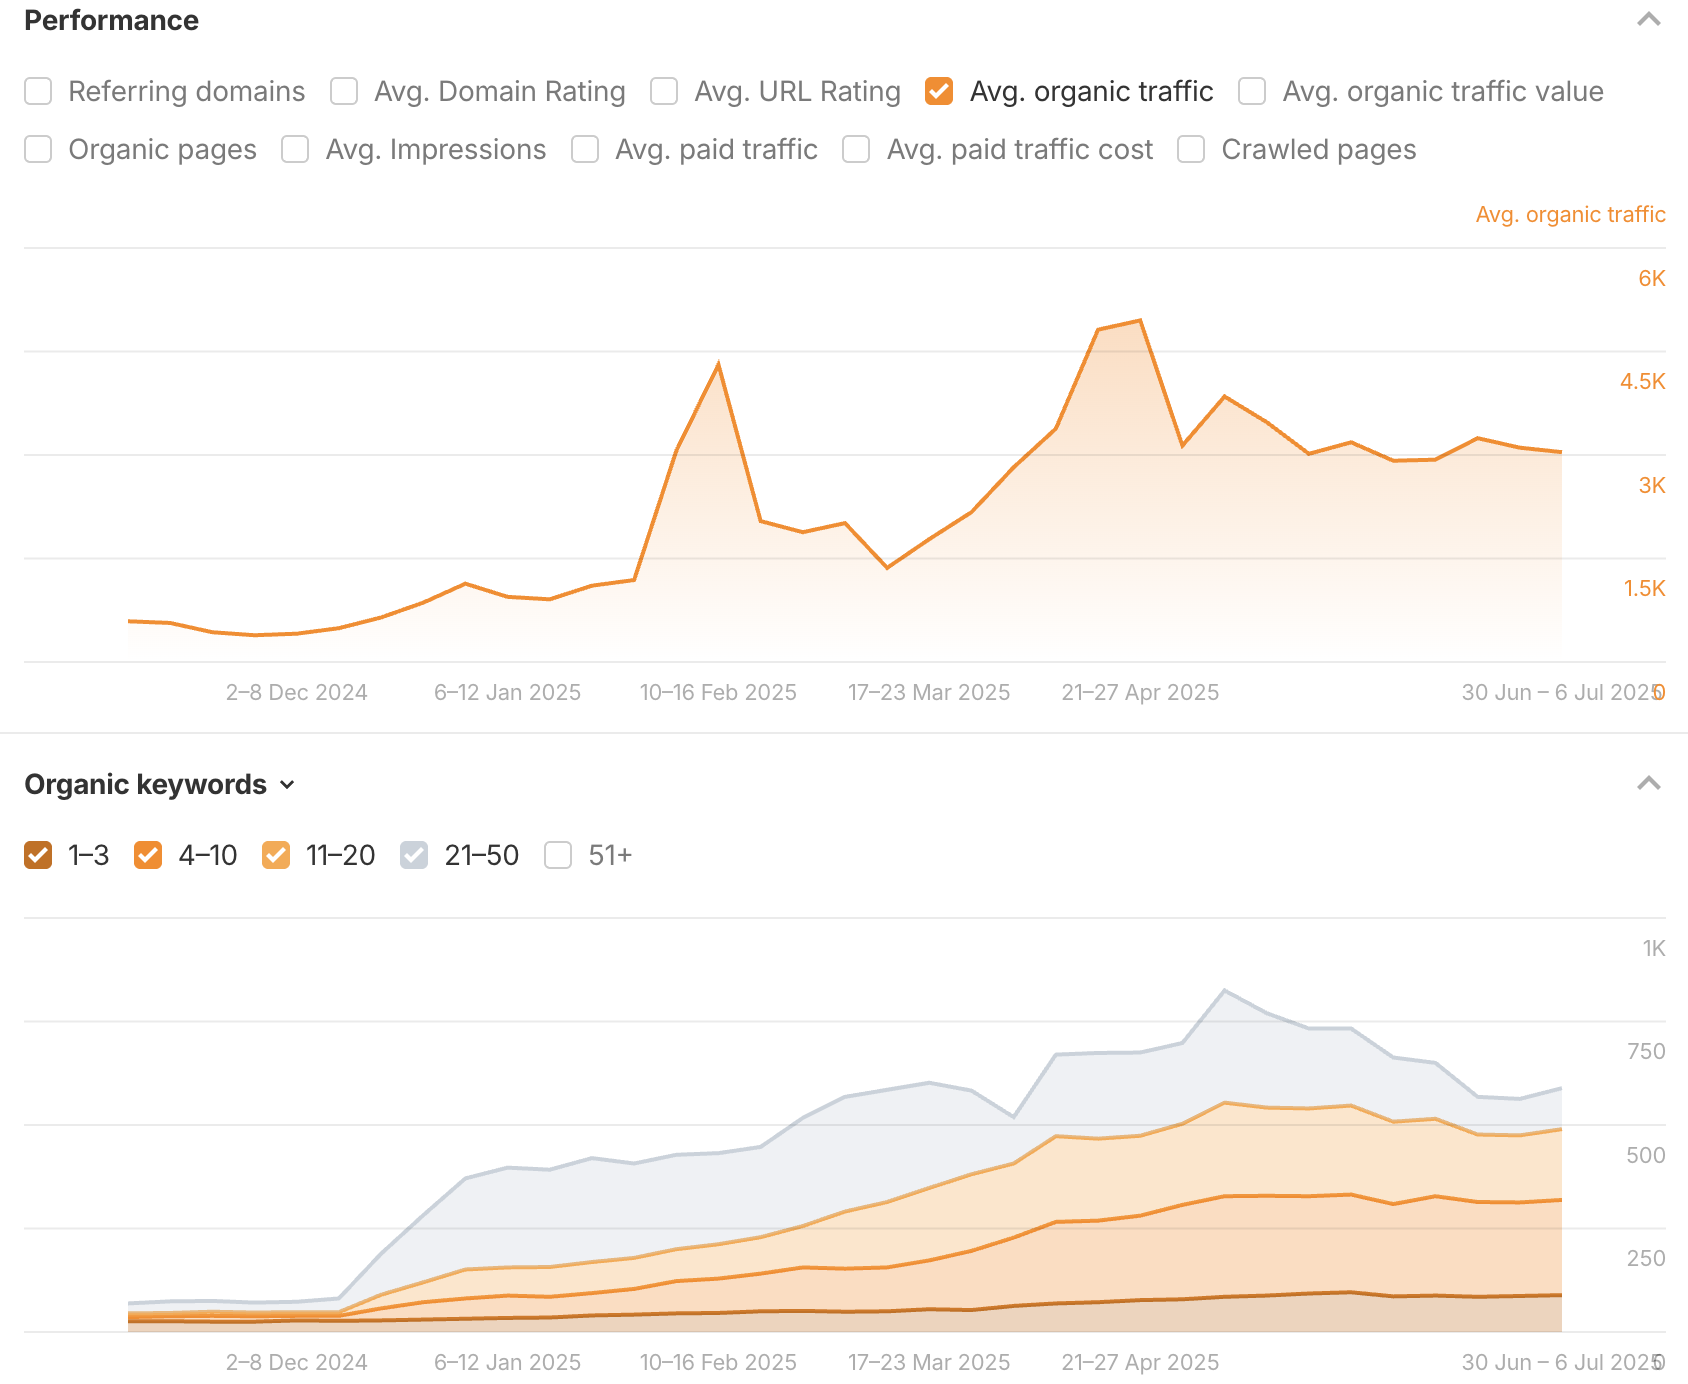
Task: Enable the Avg. Impressions checkbox
Action: click(x=294, y=149)
